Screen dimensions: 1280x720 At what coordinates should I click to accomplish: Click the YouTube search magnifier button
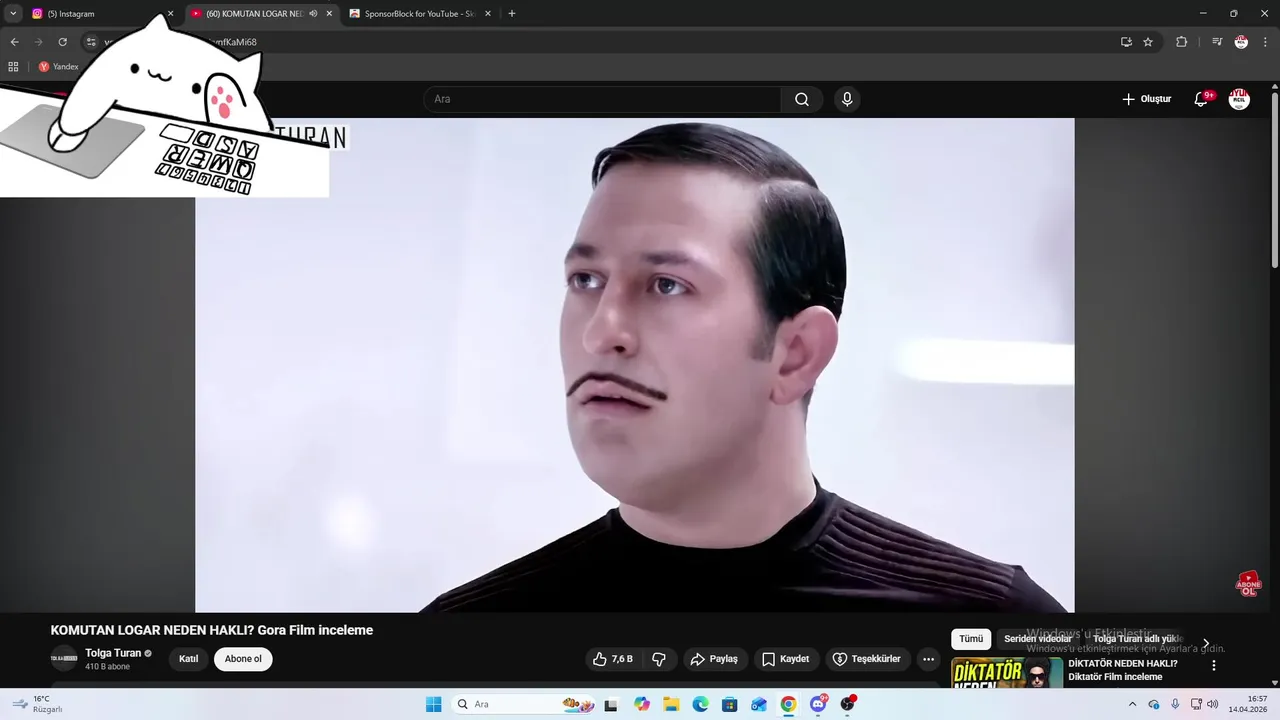click(802, 99)
